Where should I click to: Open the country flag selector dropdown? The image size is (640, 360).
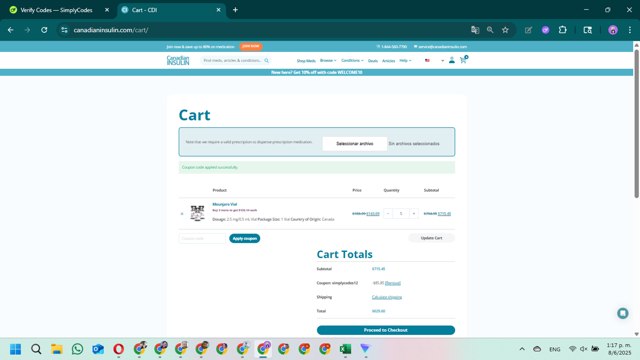tap(434, 60)
